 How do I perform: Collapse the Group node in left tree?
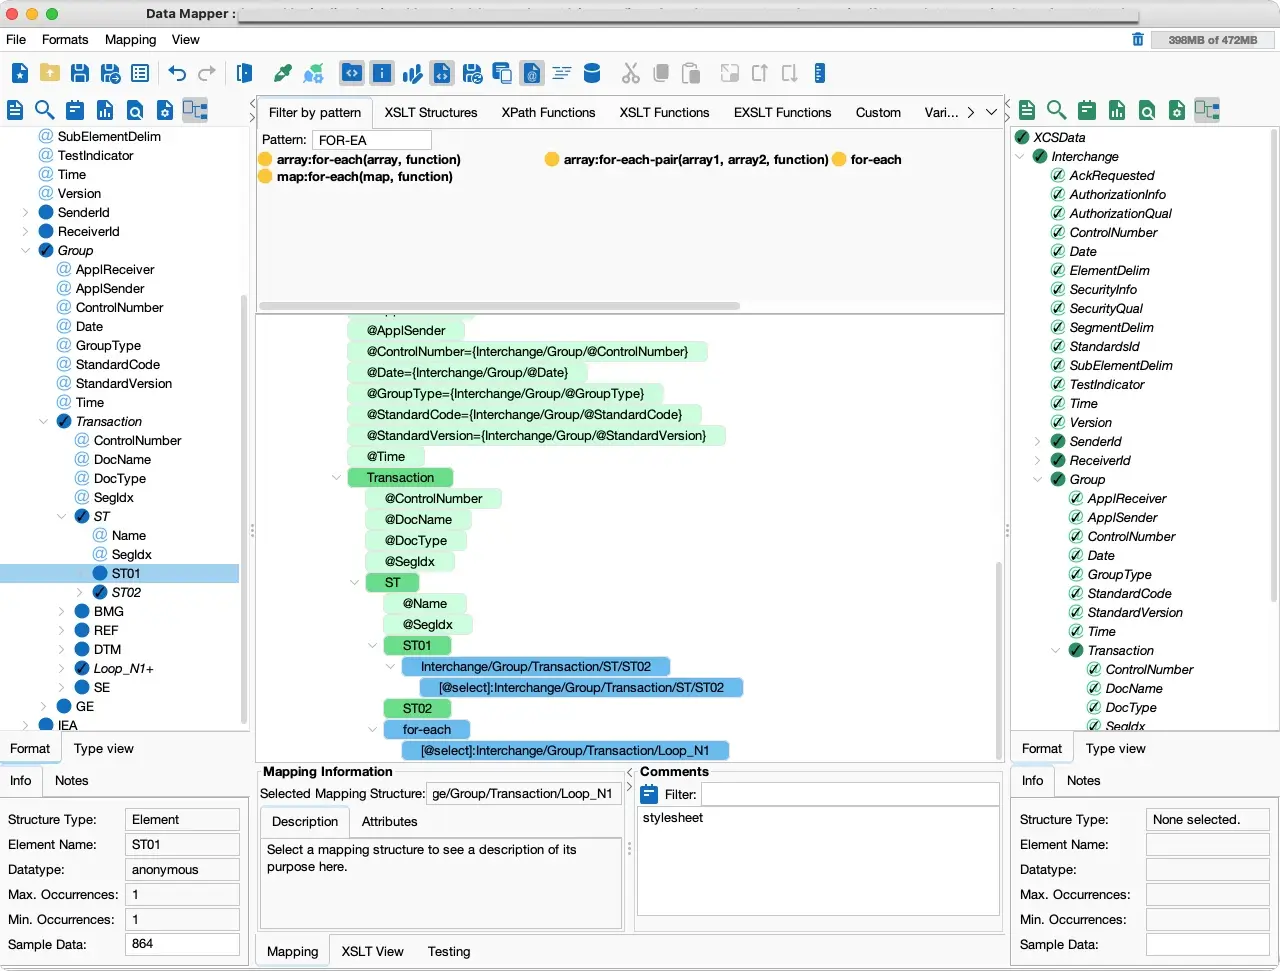click(26, 250)
